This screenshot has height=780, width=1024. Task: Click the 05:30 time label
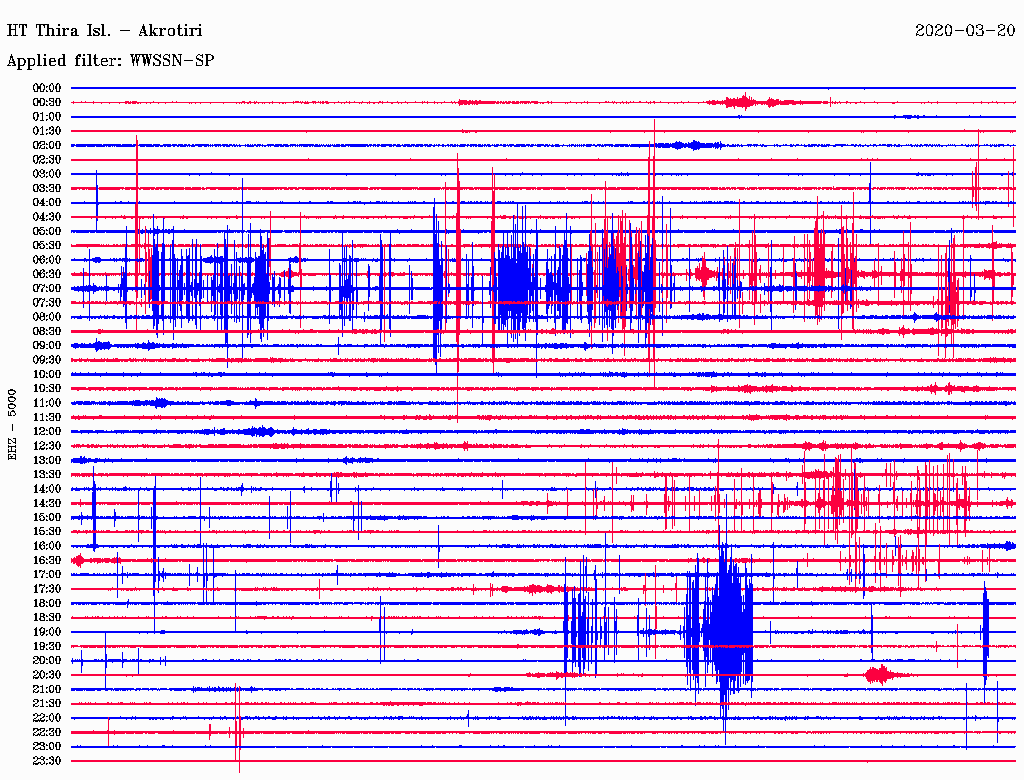pyautogui.click(x=47, y=246)
